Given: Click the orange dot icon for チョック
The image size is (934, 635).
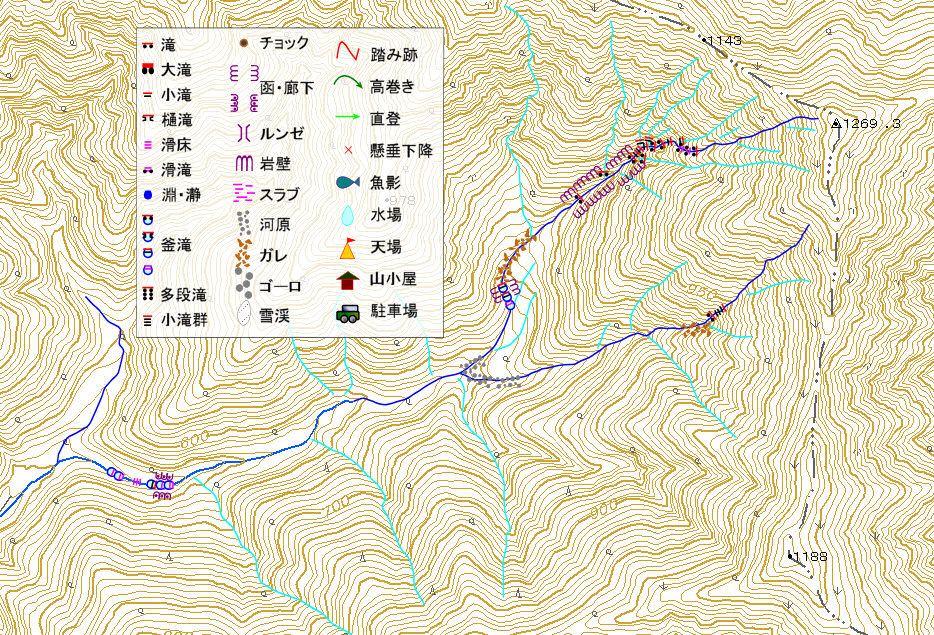Looking at the screenshot, I should pyautogui.click(x=243, y=43).
